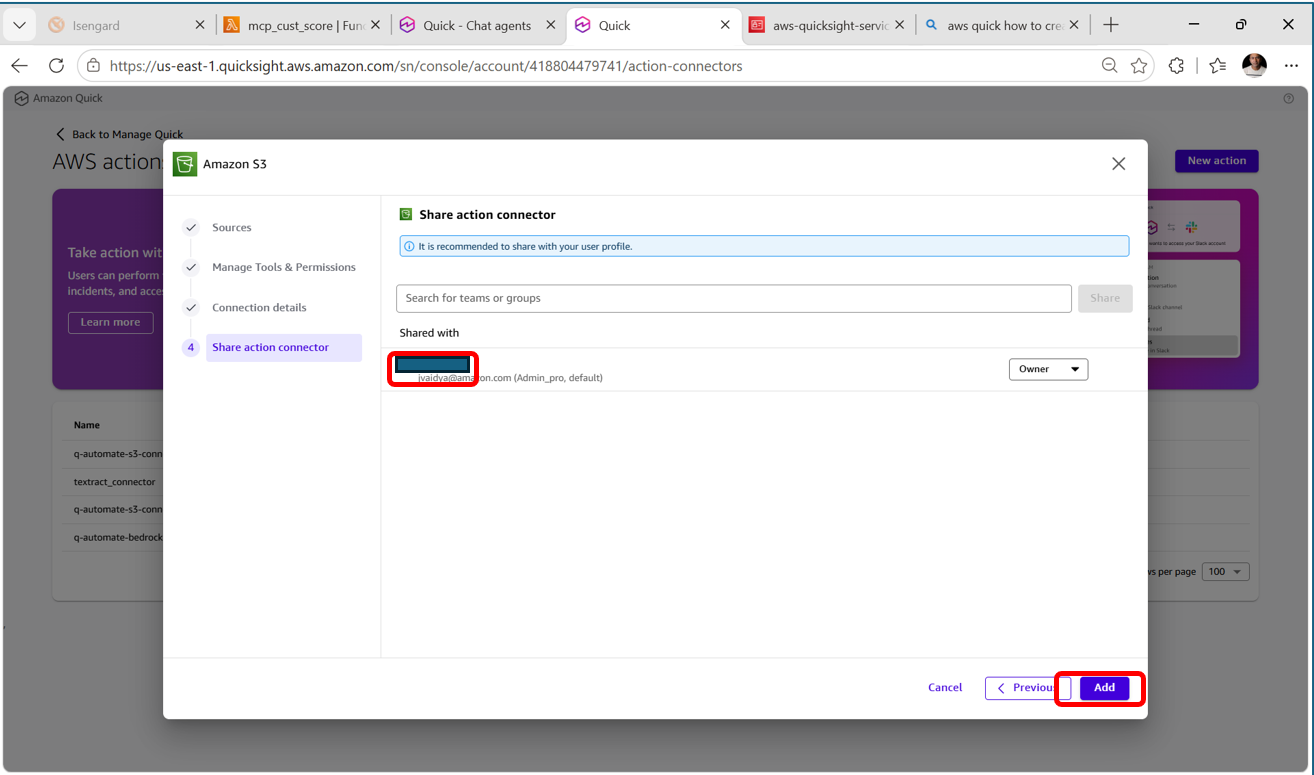Go to the Connection details step
1314x775 pixels.
(x=259, y=307)
